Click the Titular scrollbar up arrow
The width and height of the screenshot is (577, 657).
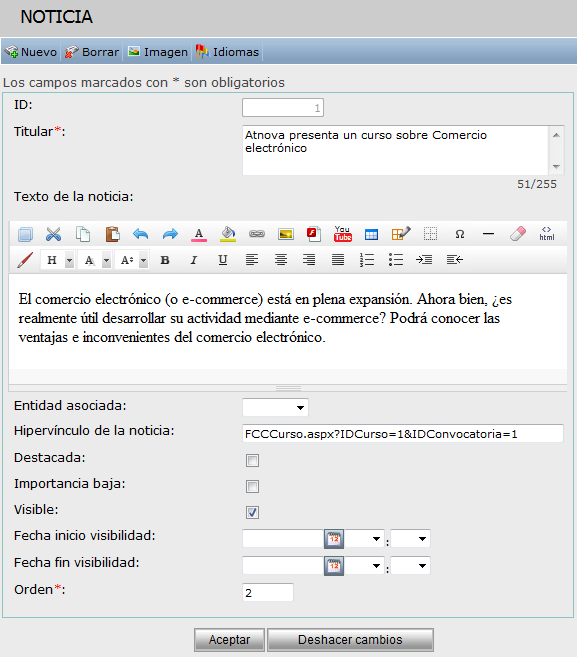tap(556, 135)
